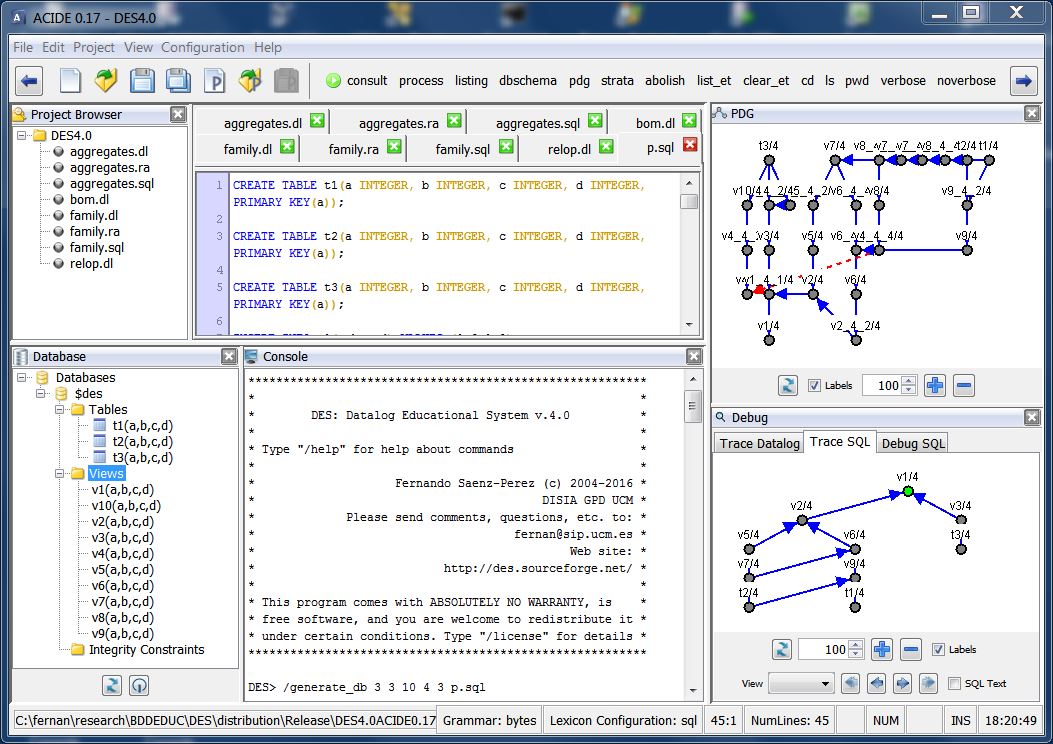Go to the first node in Debug view navigation
This screenshot has height=744, width=1053.
click(x=850, y=684)
